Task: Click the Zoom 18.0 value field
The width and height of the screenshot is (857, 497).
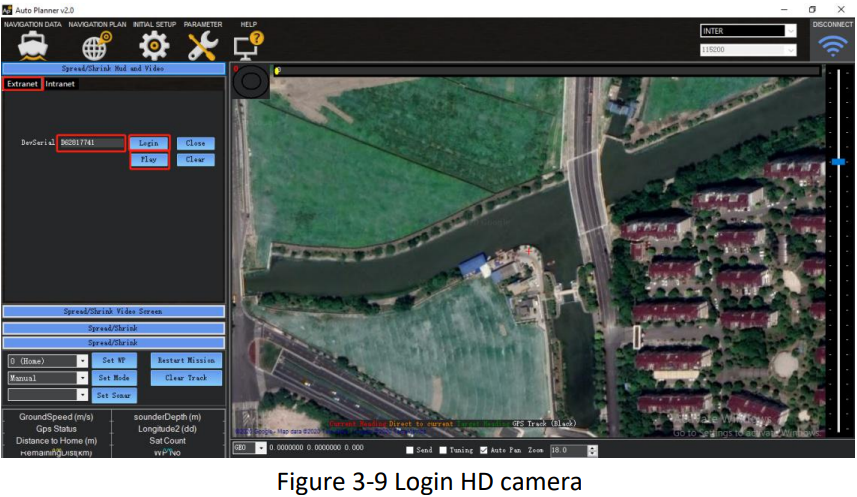Action: [568, 450]
